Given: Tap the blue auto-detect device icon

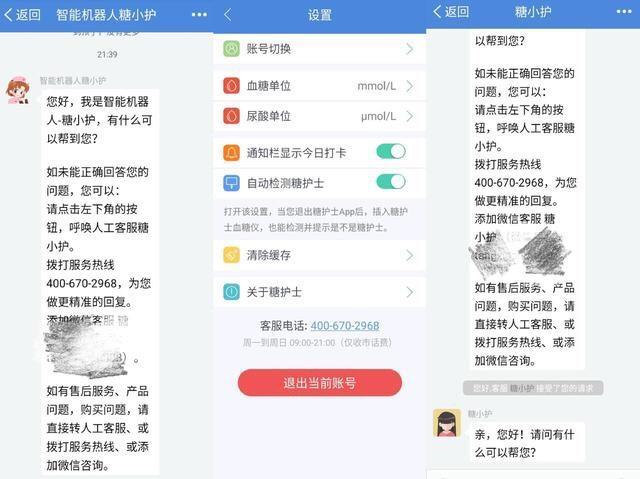Looking at the screenshot, I should pyautogui.click(x=231, y=183).
